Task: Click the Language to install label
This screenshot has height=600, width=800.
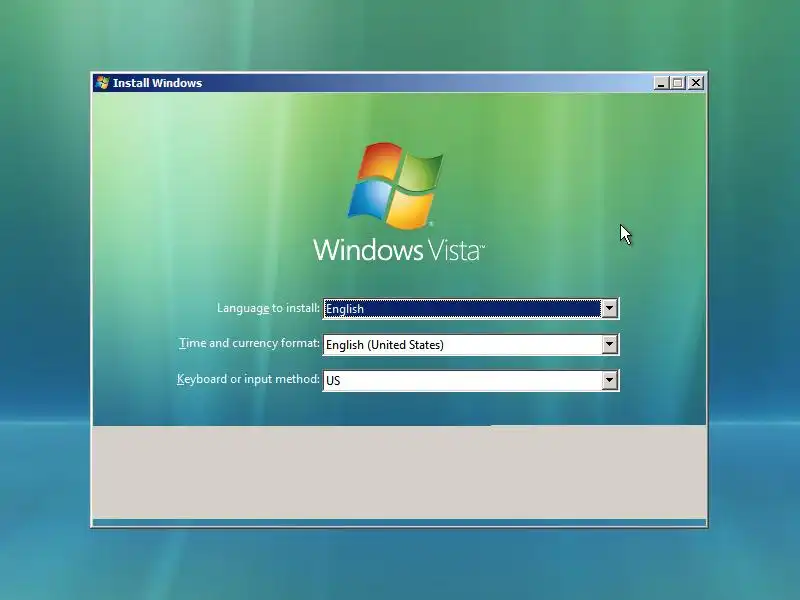Action: [268, 308]
